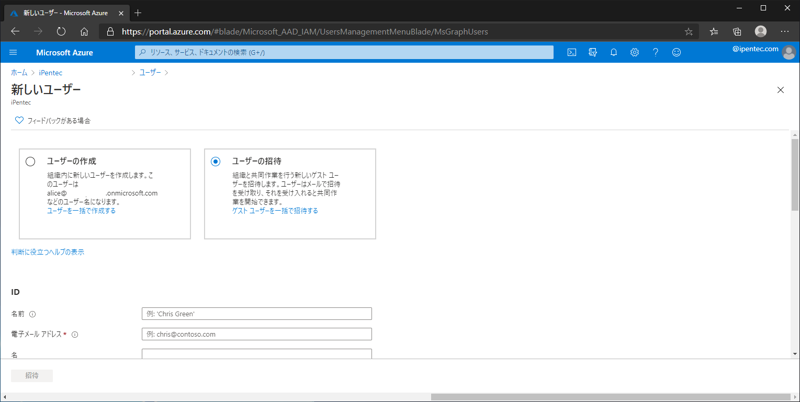Open the Azure portal hamburger menu
Viewport: 800px width, 402px height.
click(13, 53)
